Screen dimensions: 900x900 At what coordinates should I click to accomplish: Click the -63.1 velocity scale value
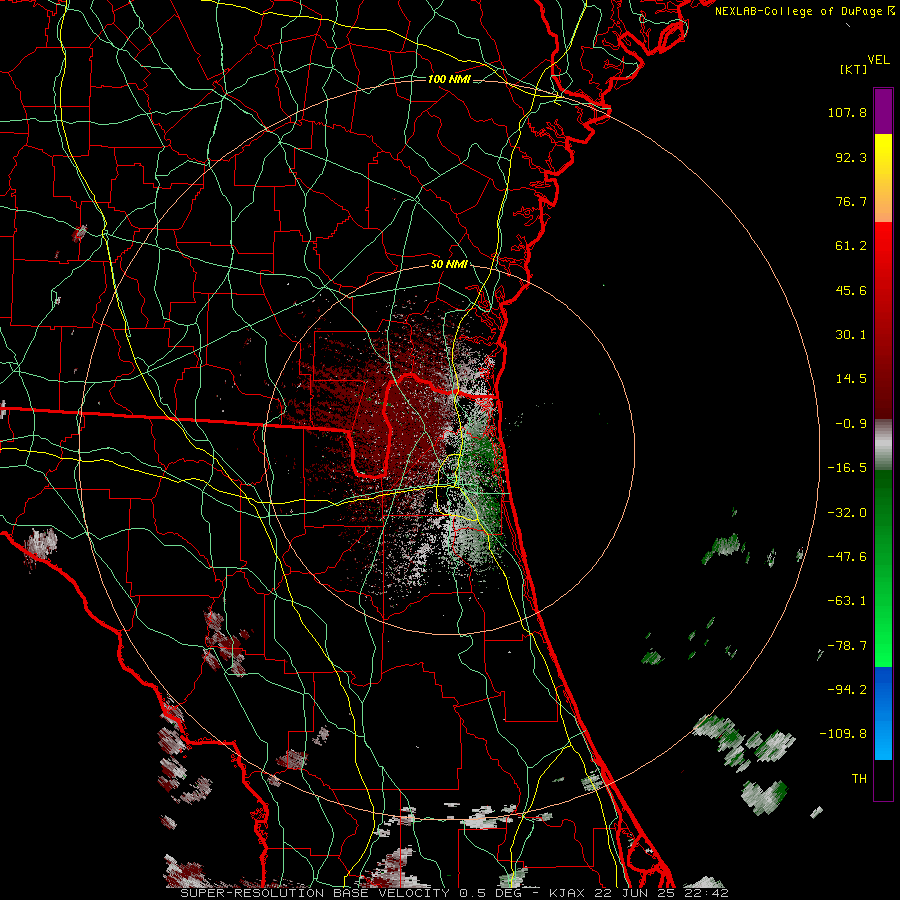pos(847,601)
